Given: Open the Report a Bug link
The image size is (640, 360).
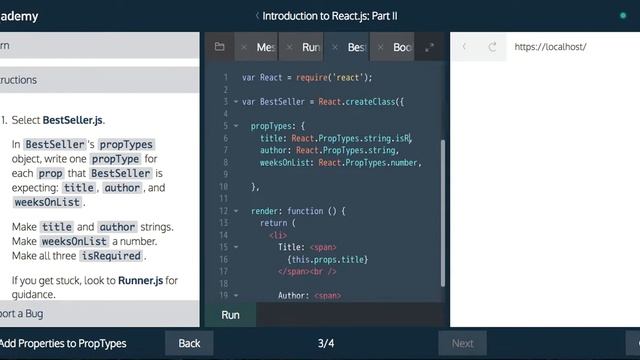Looking at the screenshot, I should [22, 313].
